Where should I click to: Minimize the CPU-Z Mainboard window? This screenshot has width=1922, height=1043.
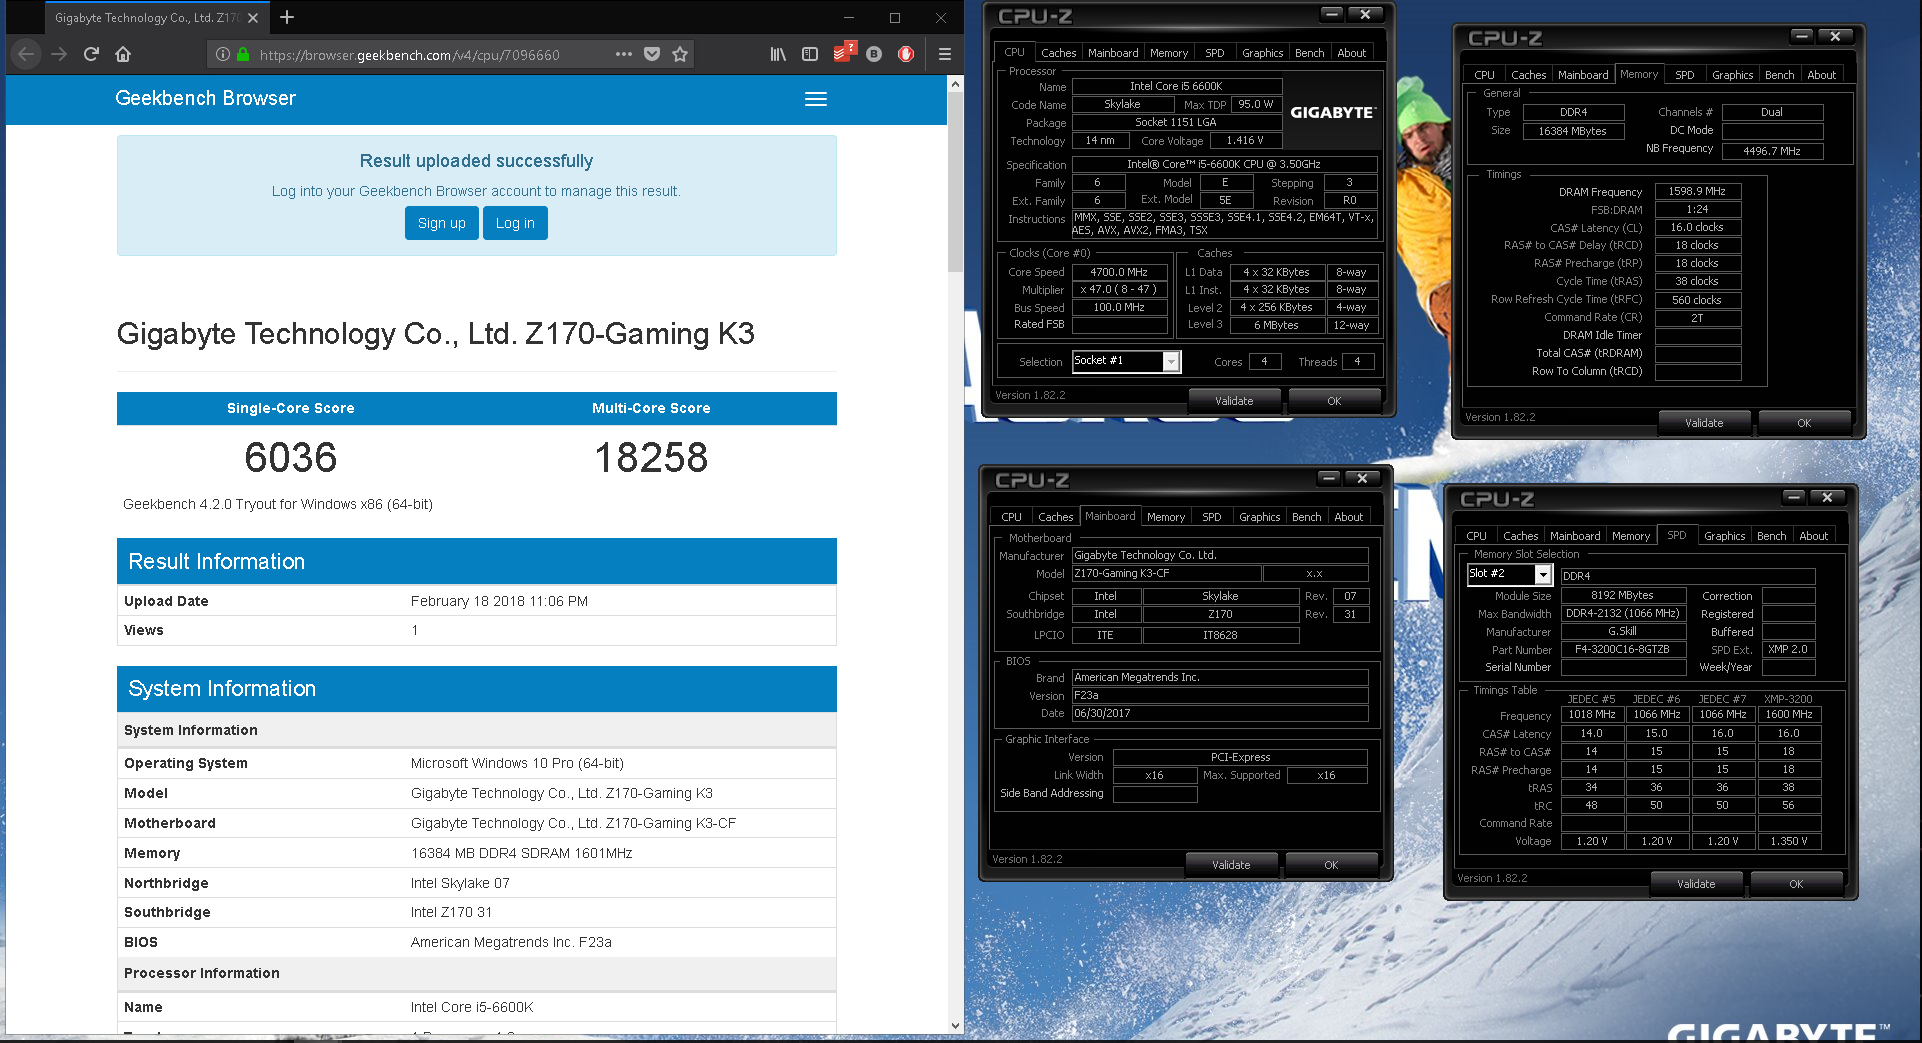(x=1328, y=478)
